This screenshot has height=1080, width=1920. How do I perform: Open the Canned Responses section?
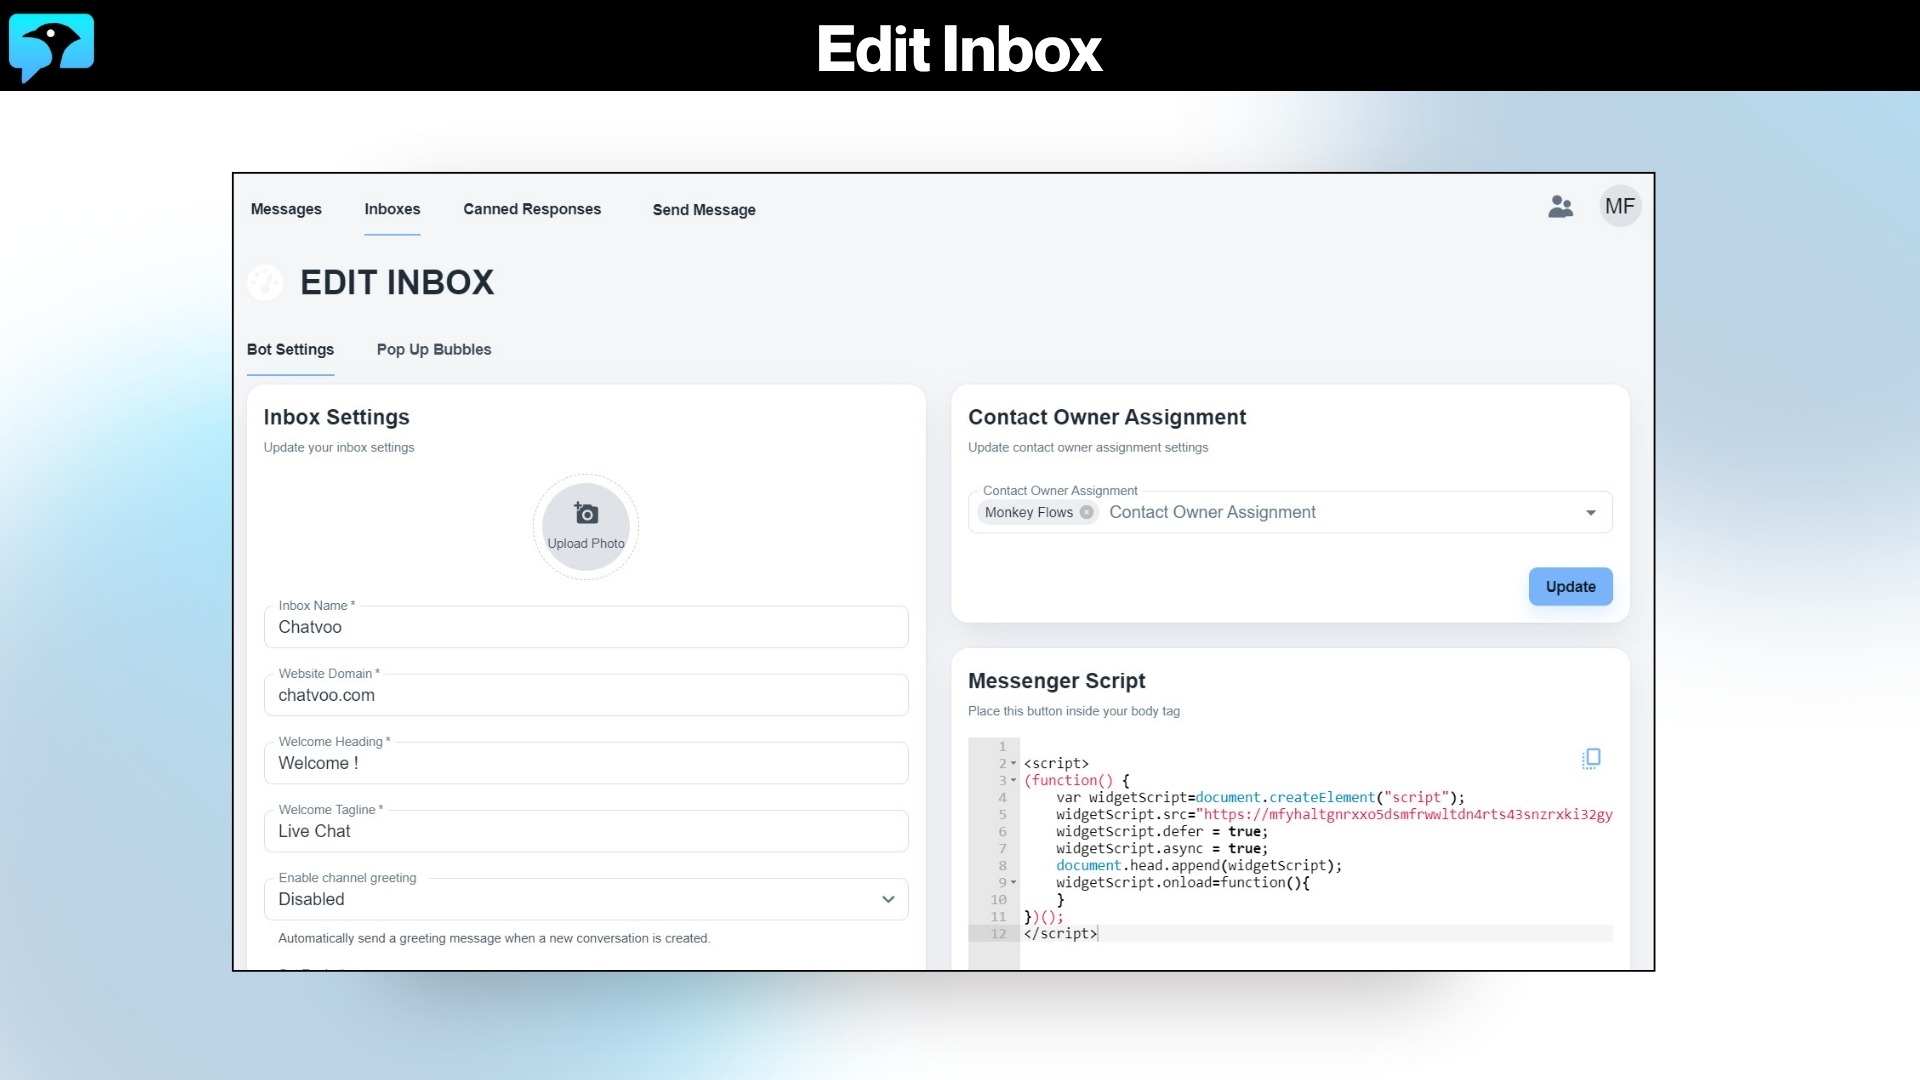532,209
